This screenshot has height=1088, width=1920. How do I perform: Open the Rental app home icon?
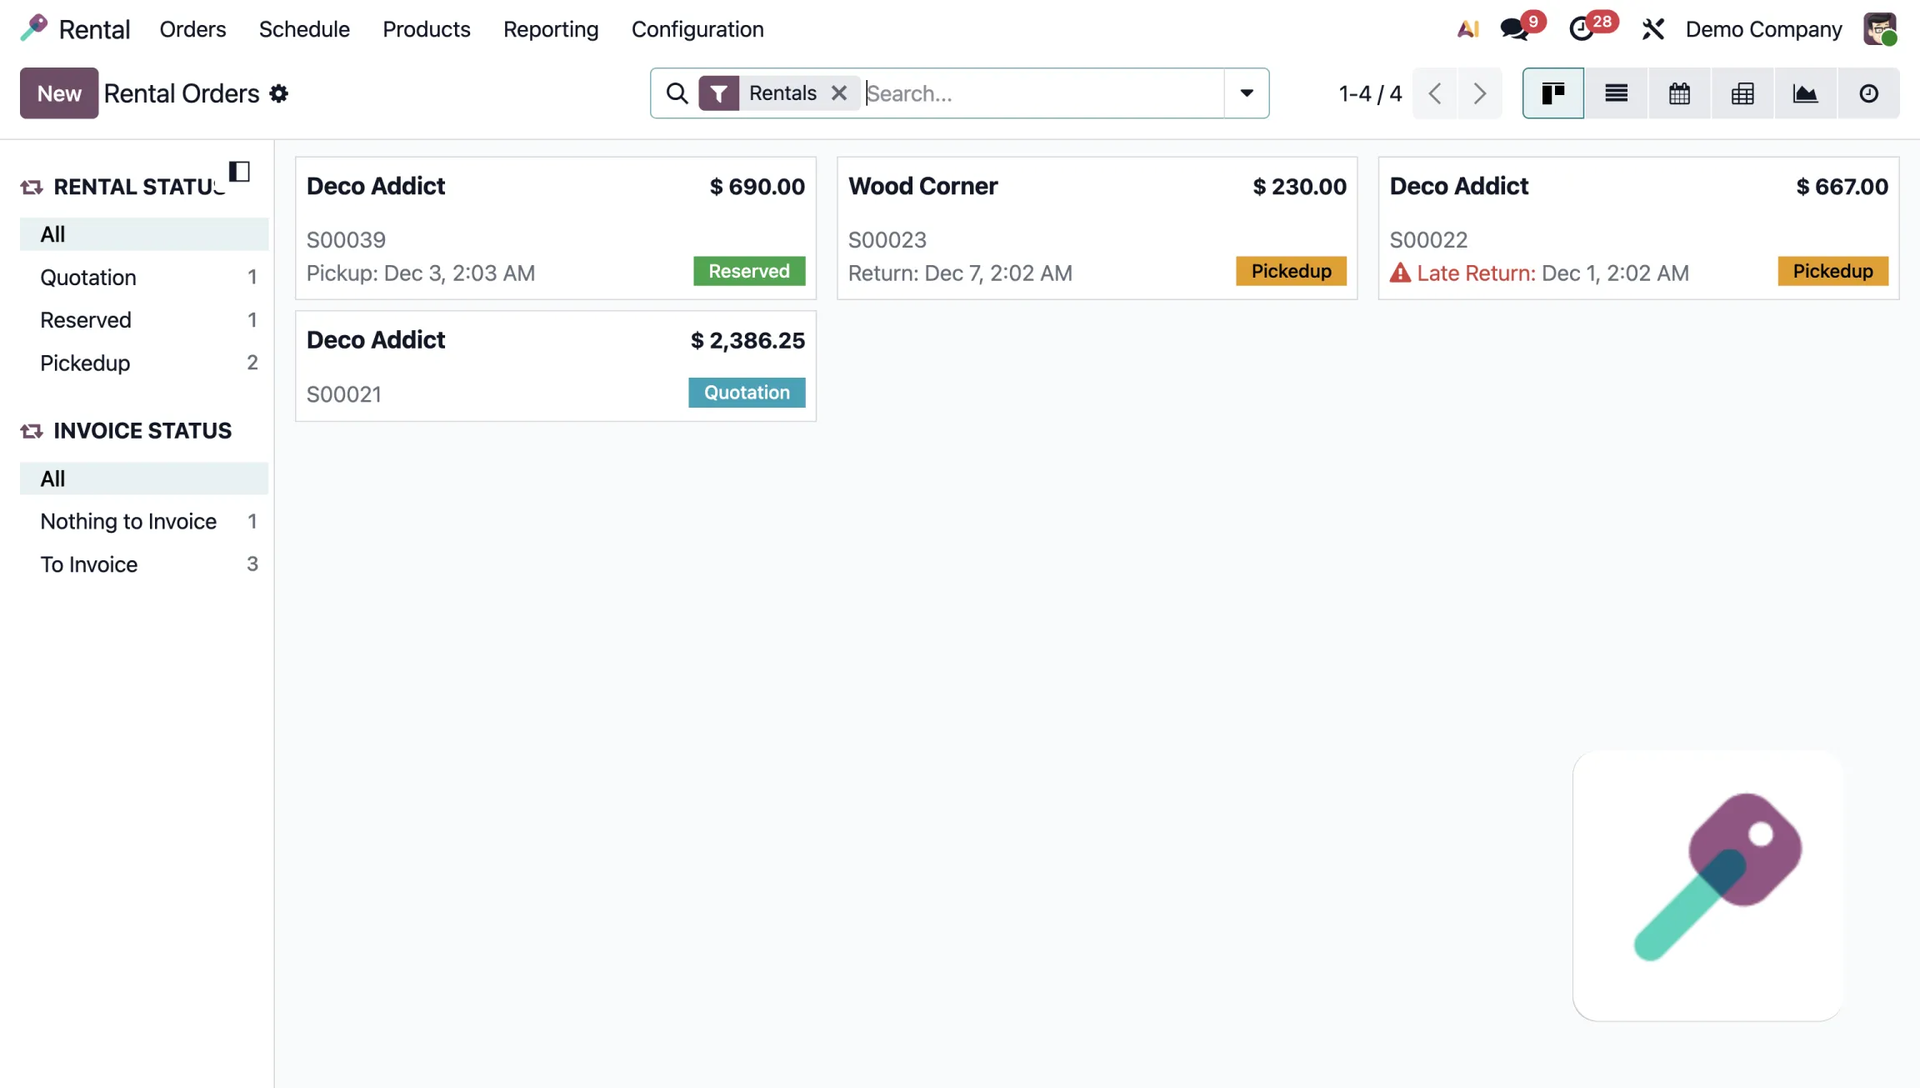[34, 29]
